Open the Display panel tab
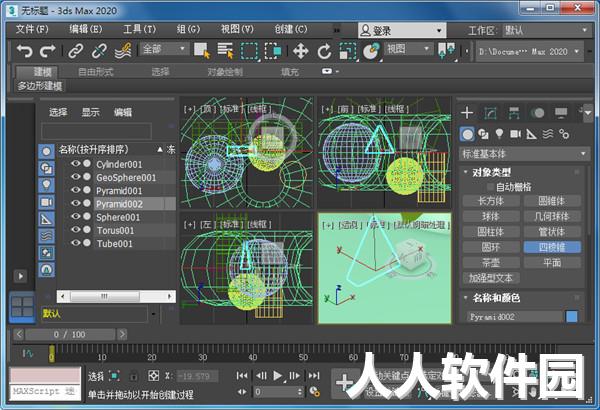This screenshot has height=410, width=600. tap(561, 113)
